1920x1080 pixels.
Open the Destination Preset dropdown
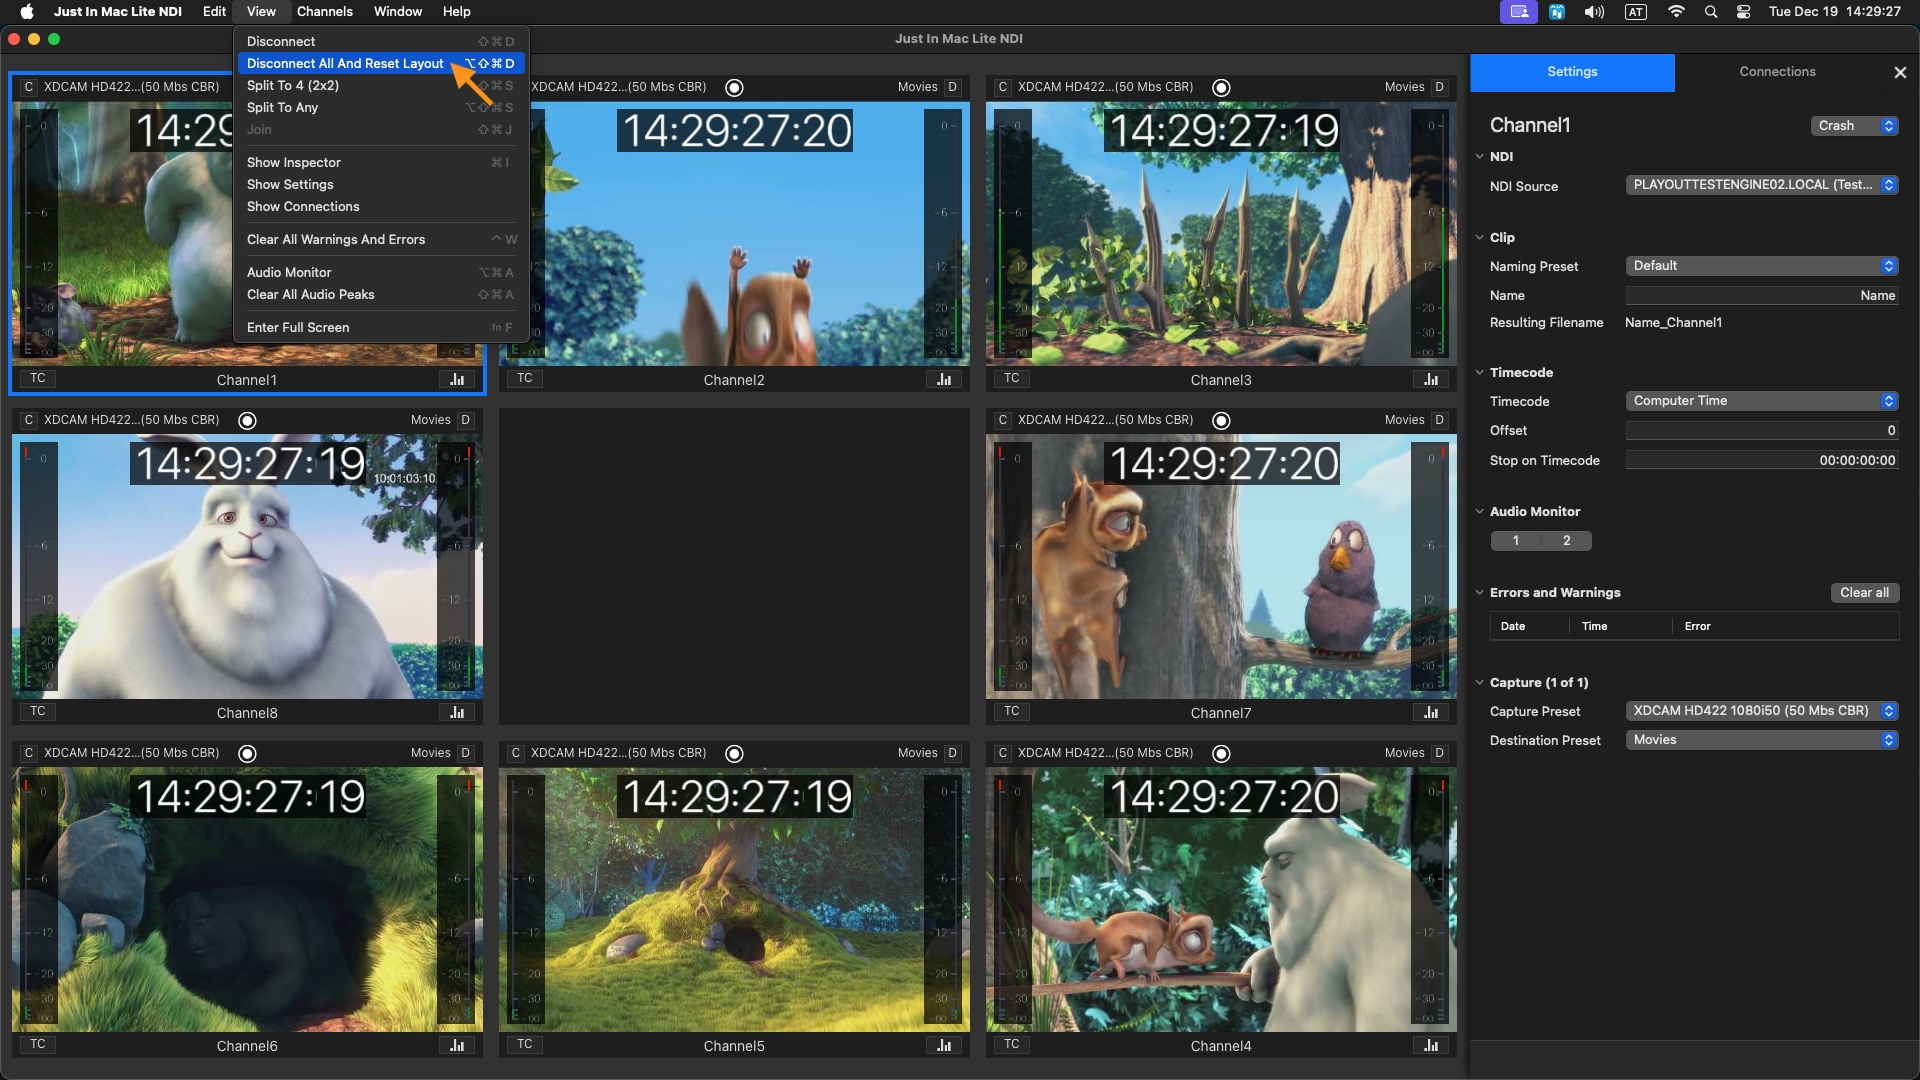point(1762,740)
